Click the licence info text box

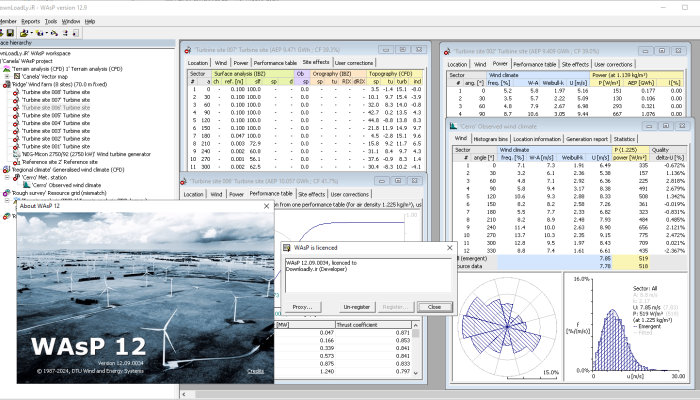coord(368,275)
